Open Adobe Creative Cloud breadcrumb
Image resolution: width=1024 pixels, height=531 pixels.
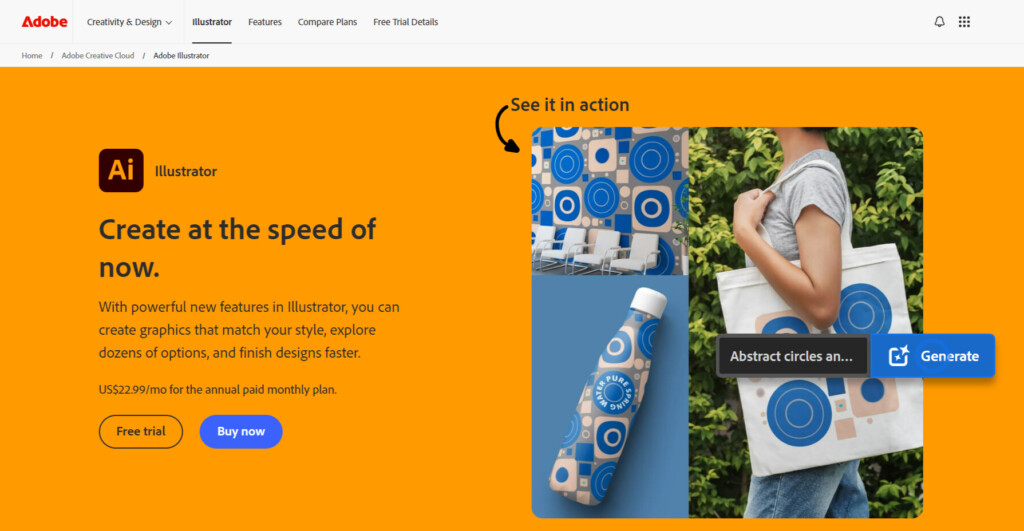[x=97, y=56]
